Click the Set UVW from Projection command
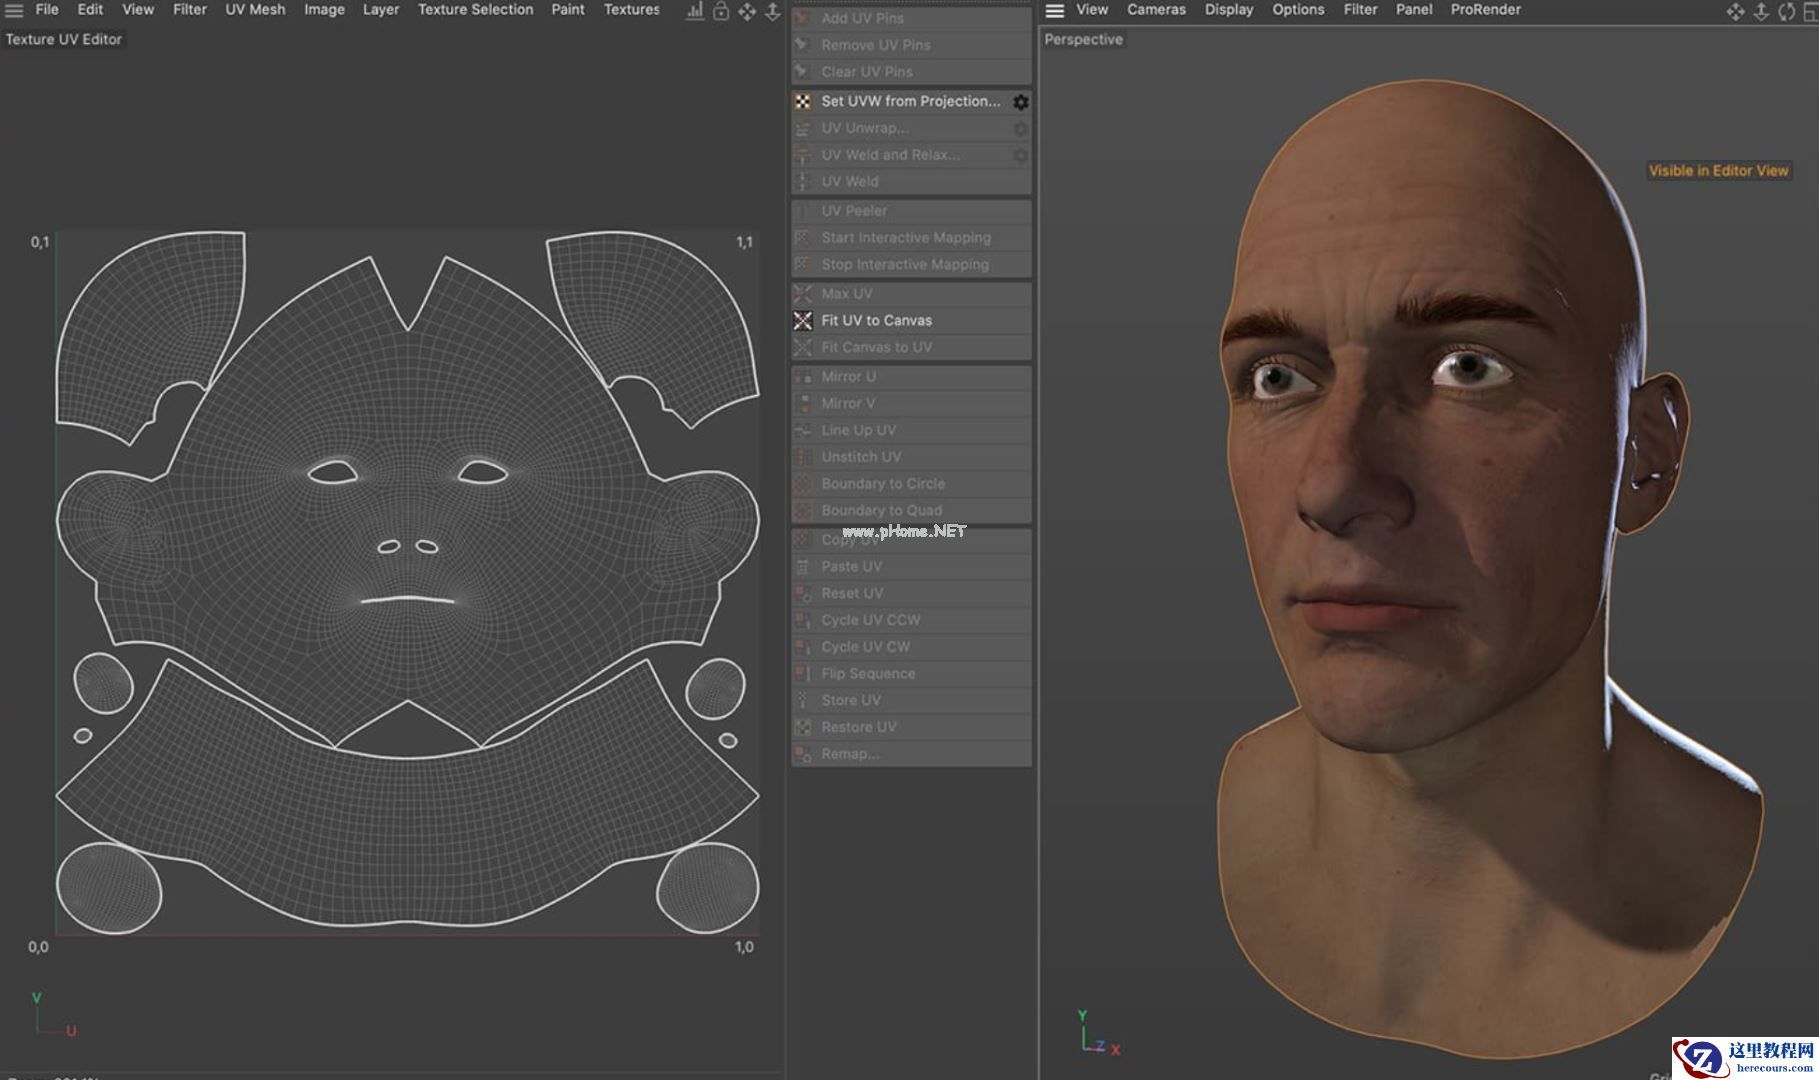The height and width of the screenshot is (1080, 1819). (x=910, y=101)
